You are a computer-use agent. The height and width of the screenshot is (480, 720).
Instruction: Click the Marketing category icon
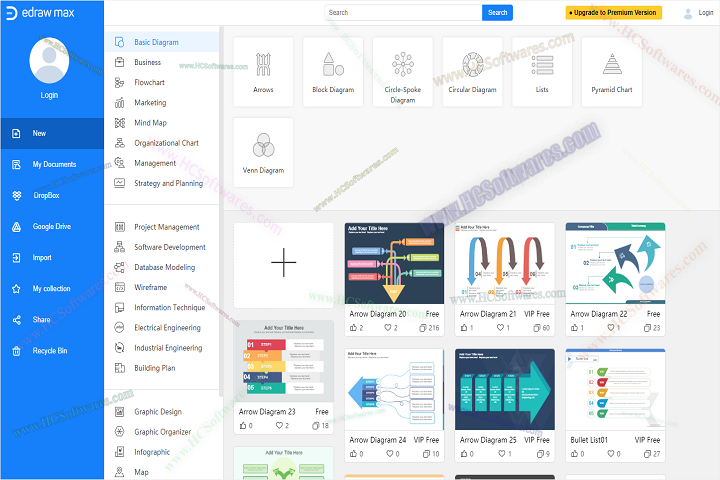tap(119, 102)
